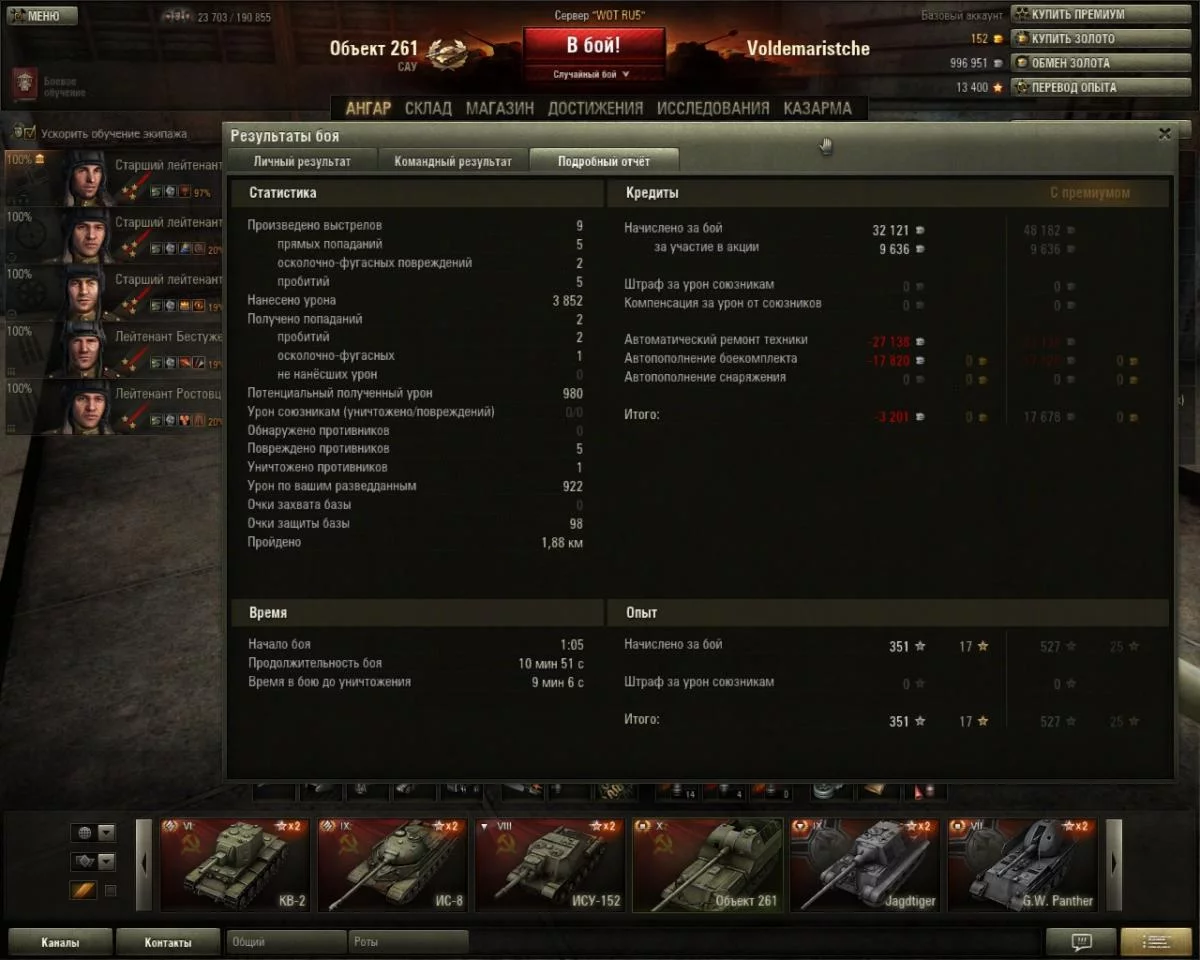1200x960 pixels.
Task: Toggle Ускорить обучение экипажа checkbox
Action: pos(27,133)
